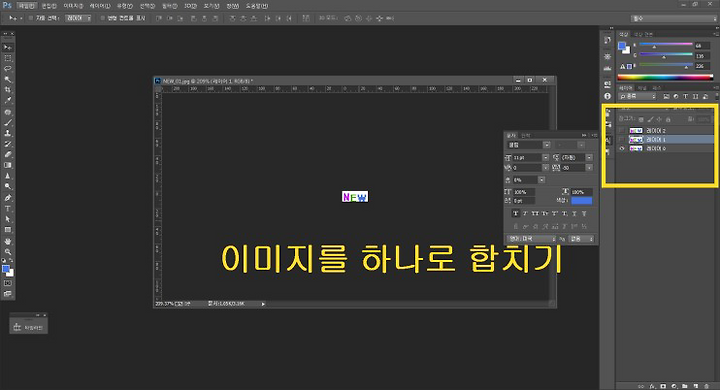Open the tracking dropdown showing -50

[589, 168]
